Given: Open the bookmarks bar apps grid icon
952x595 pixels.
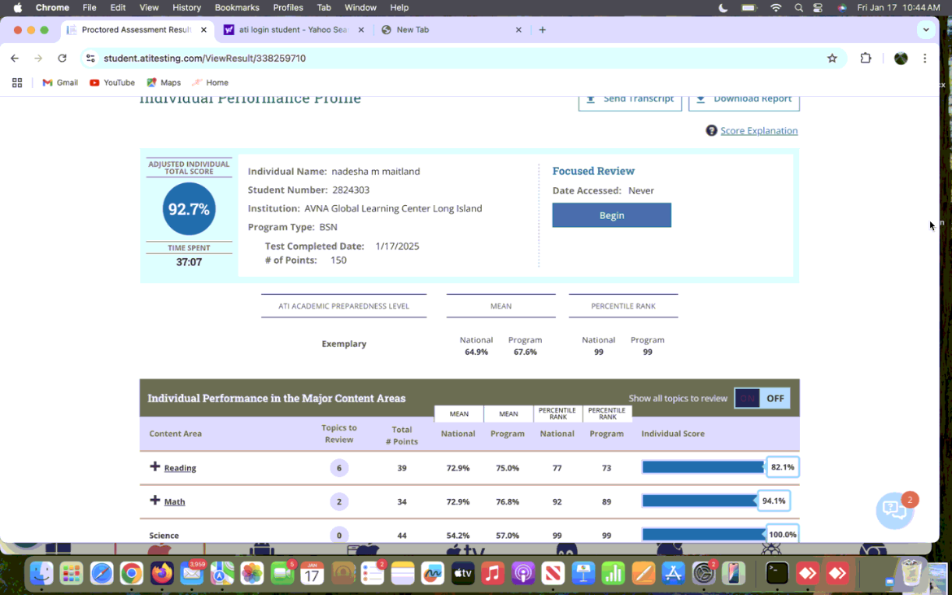Looking at the screenshot, I should click(x=17, y=83).
